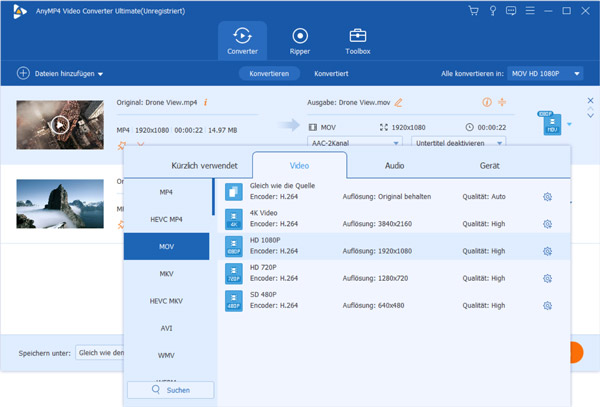The width and height of the screenshot is (600, 407).
Task: Click the Speichern unter path field
Action: (x=100, y=353)
